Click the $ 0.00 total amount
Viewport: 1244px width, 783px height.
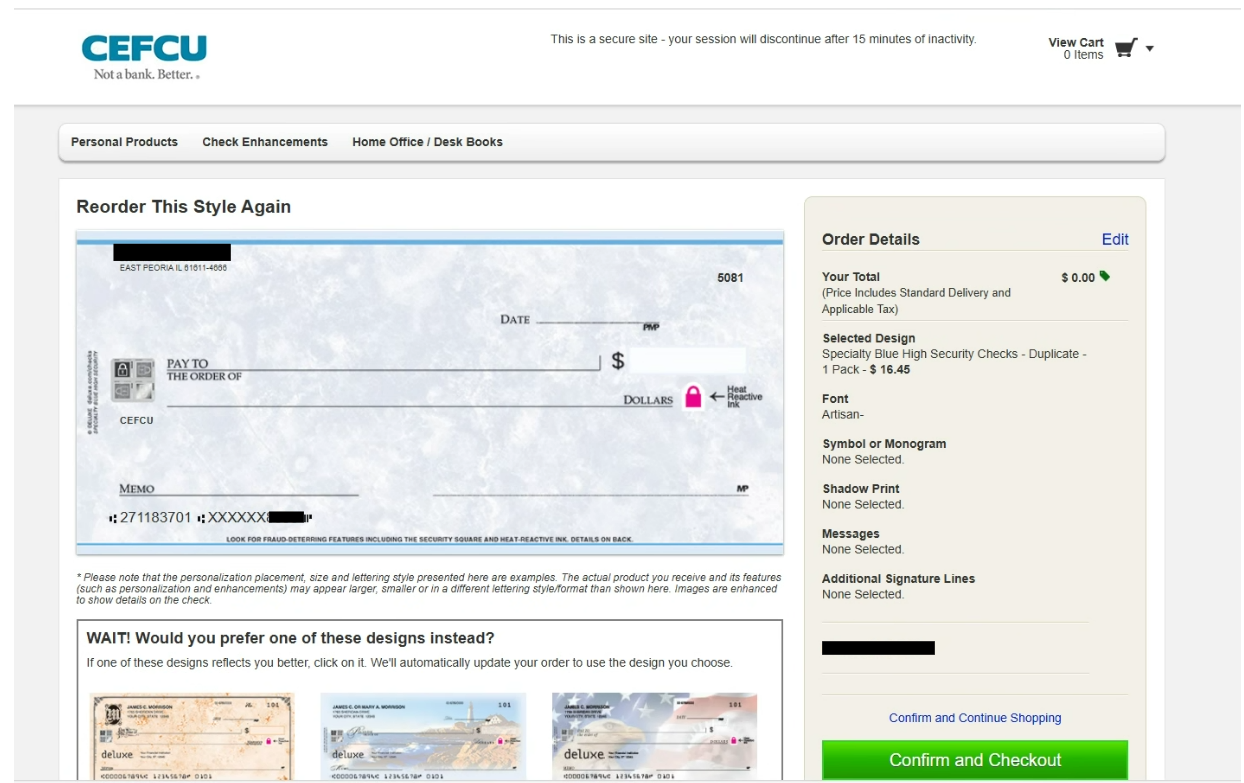[1078, 278]
